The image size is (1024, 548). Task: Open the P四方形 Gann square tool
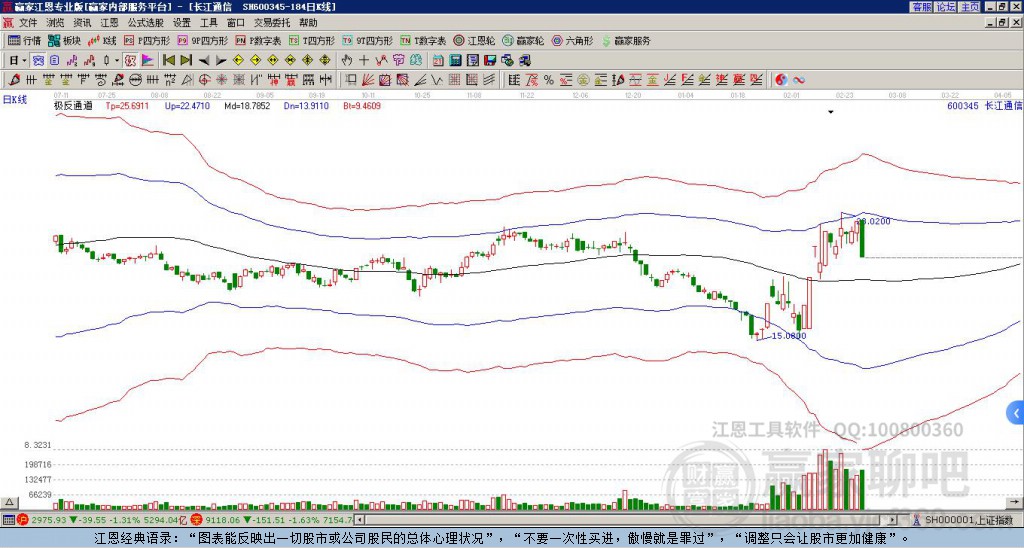(x=147, y=40)
